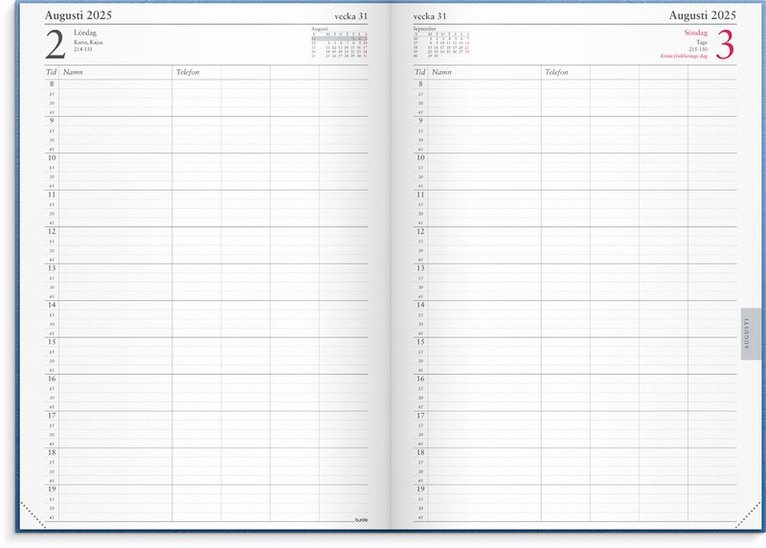Click the 12 o'clock label on left page
The height and width of the screenshot is (548, 766).
(x=51, y=231)
